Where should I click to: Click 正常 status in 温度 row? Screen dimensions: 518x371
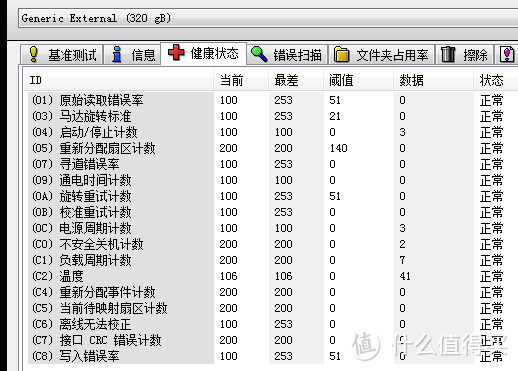[x=491, y=276]
